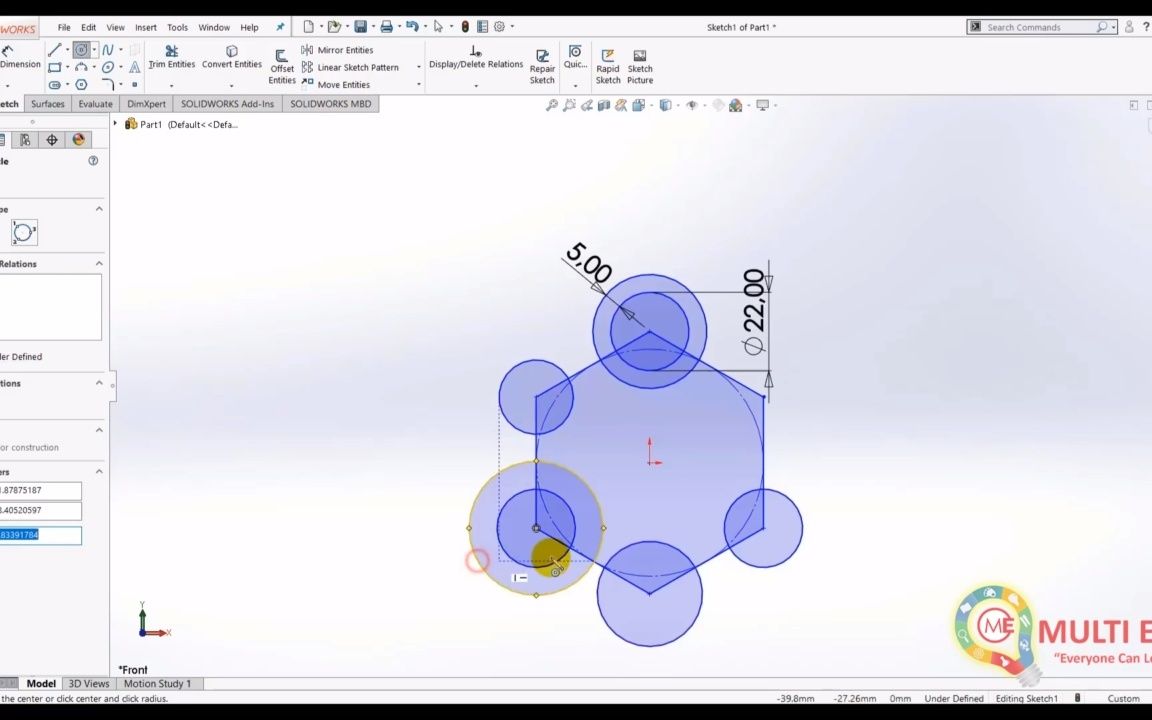Image resolution: width=1152 pixels, height=720 pixels.
Task: Open the Tools menu
Action: (x=177, y=27)
